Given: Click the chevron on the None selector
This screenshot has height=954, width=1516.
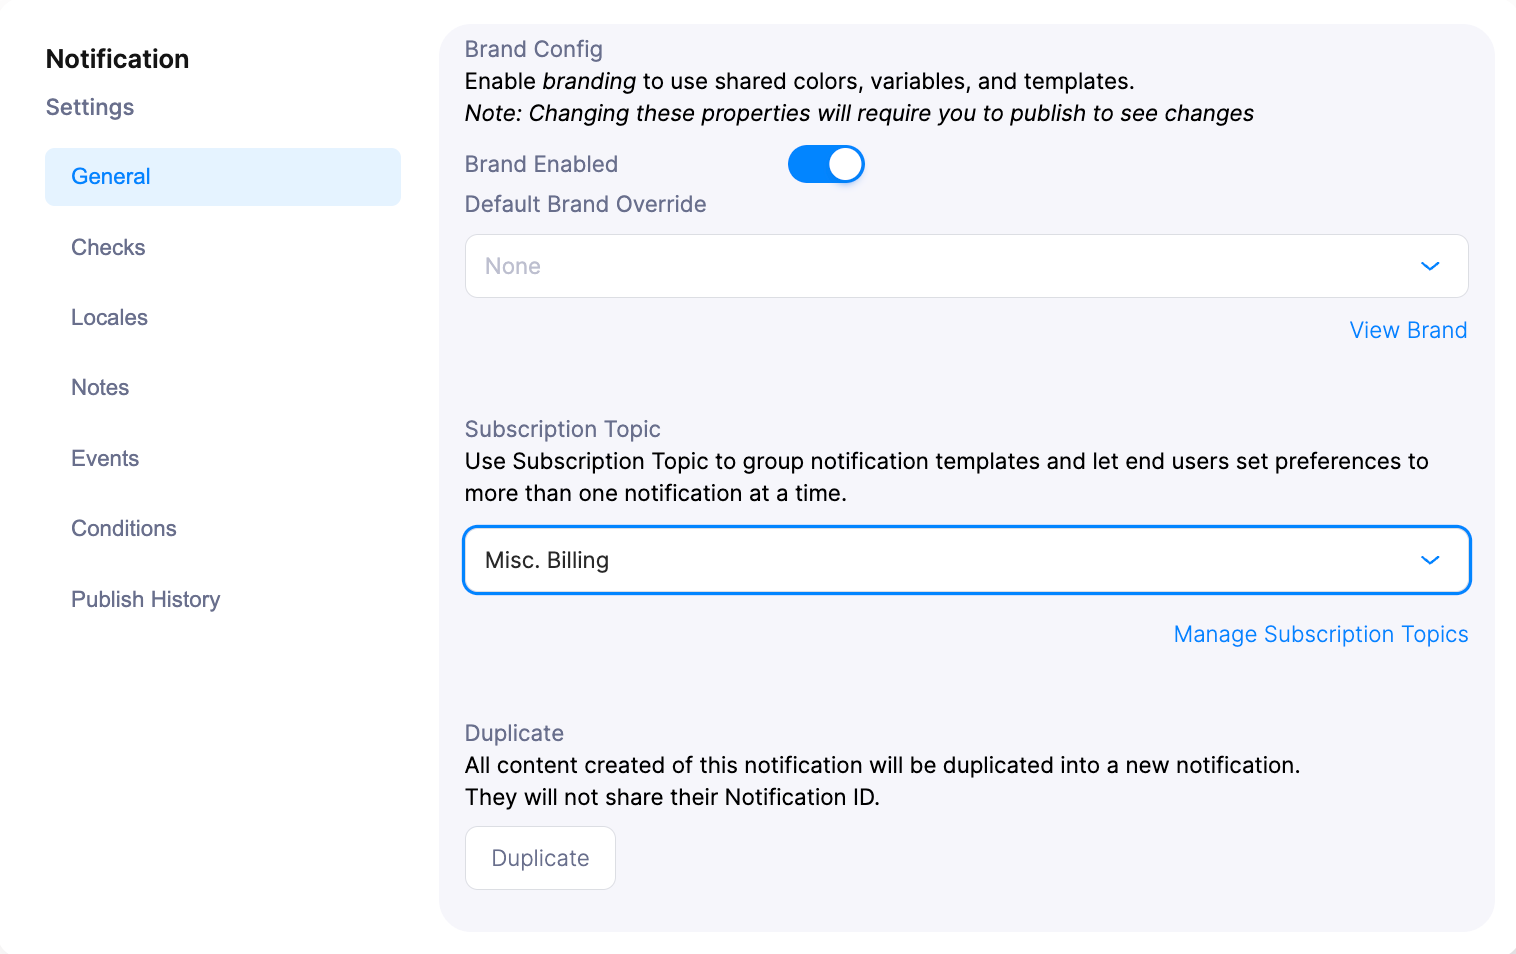Looking at the screenshot, I should (1430, 266).
